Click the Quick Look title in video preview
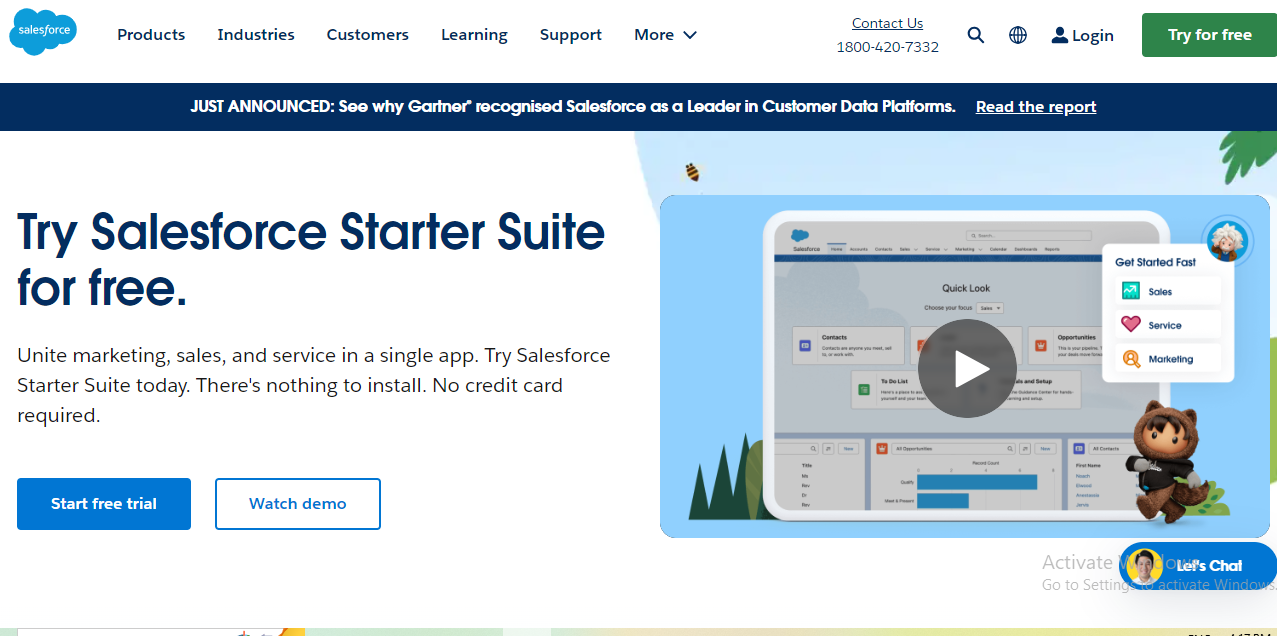 (966, 288)
